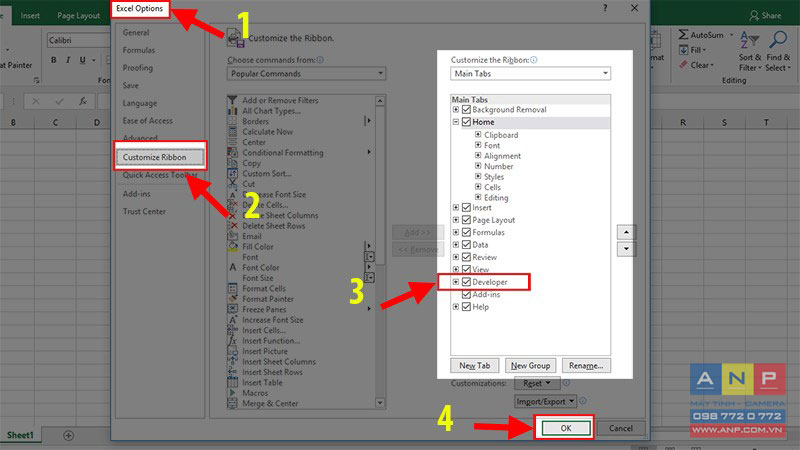The width and height of the screenshot is (800, 450).
Task: Uncheck the Background Removal checkbox
Action: tap(466, 110)
